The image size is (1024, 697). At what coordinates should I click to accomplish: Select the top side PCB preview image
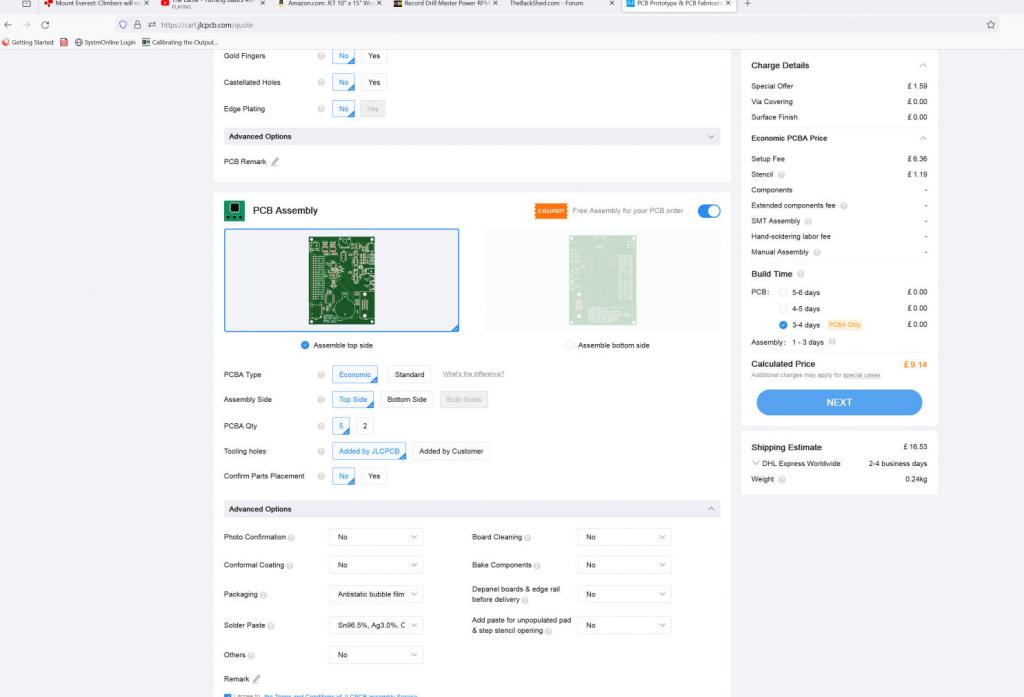pyautogui.click(x=341, y=280)
